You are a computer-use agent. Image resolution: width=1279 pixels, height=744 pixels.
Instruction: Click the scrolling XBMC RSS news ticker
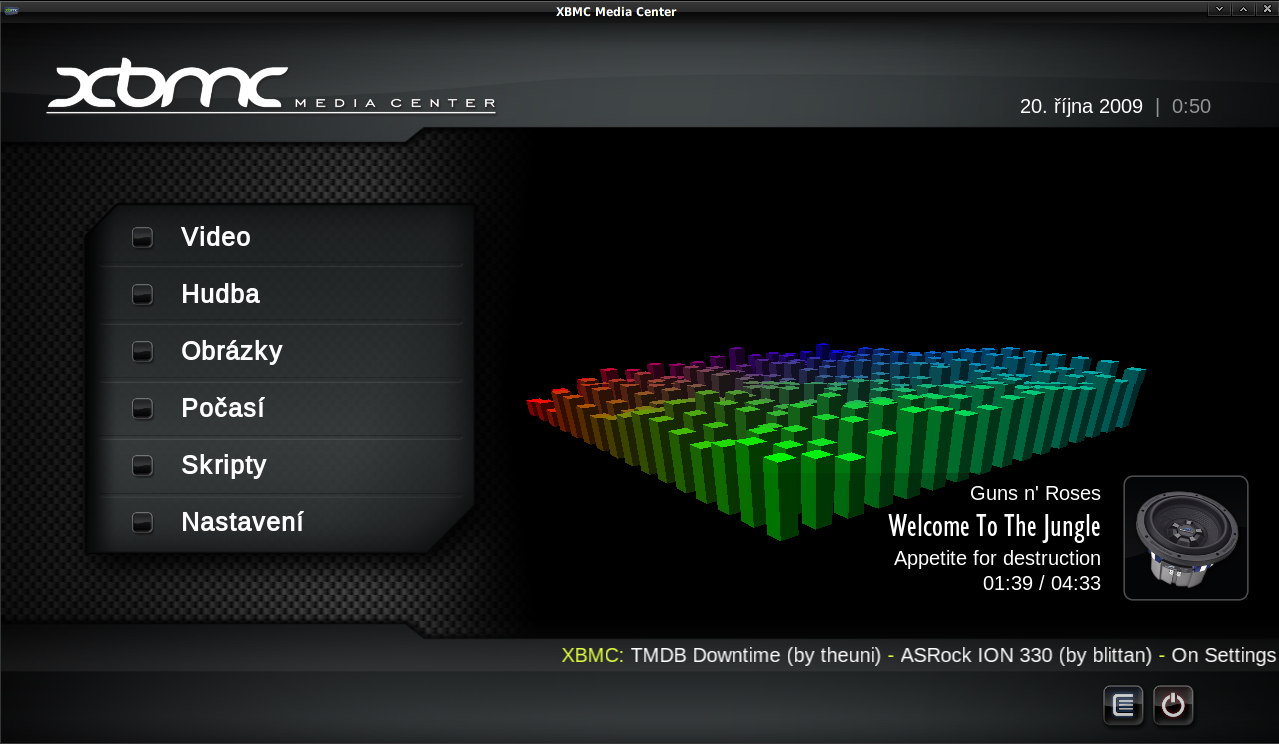[x=918, y=656]
